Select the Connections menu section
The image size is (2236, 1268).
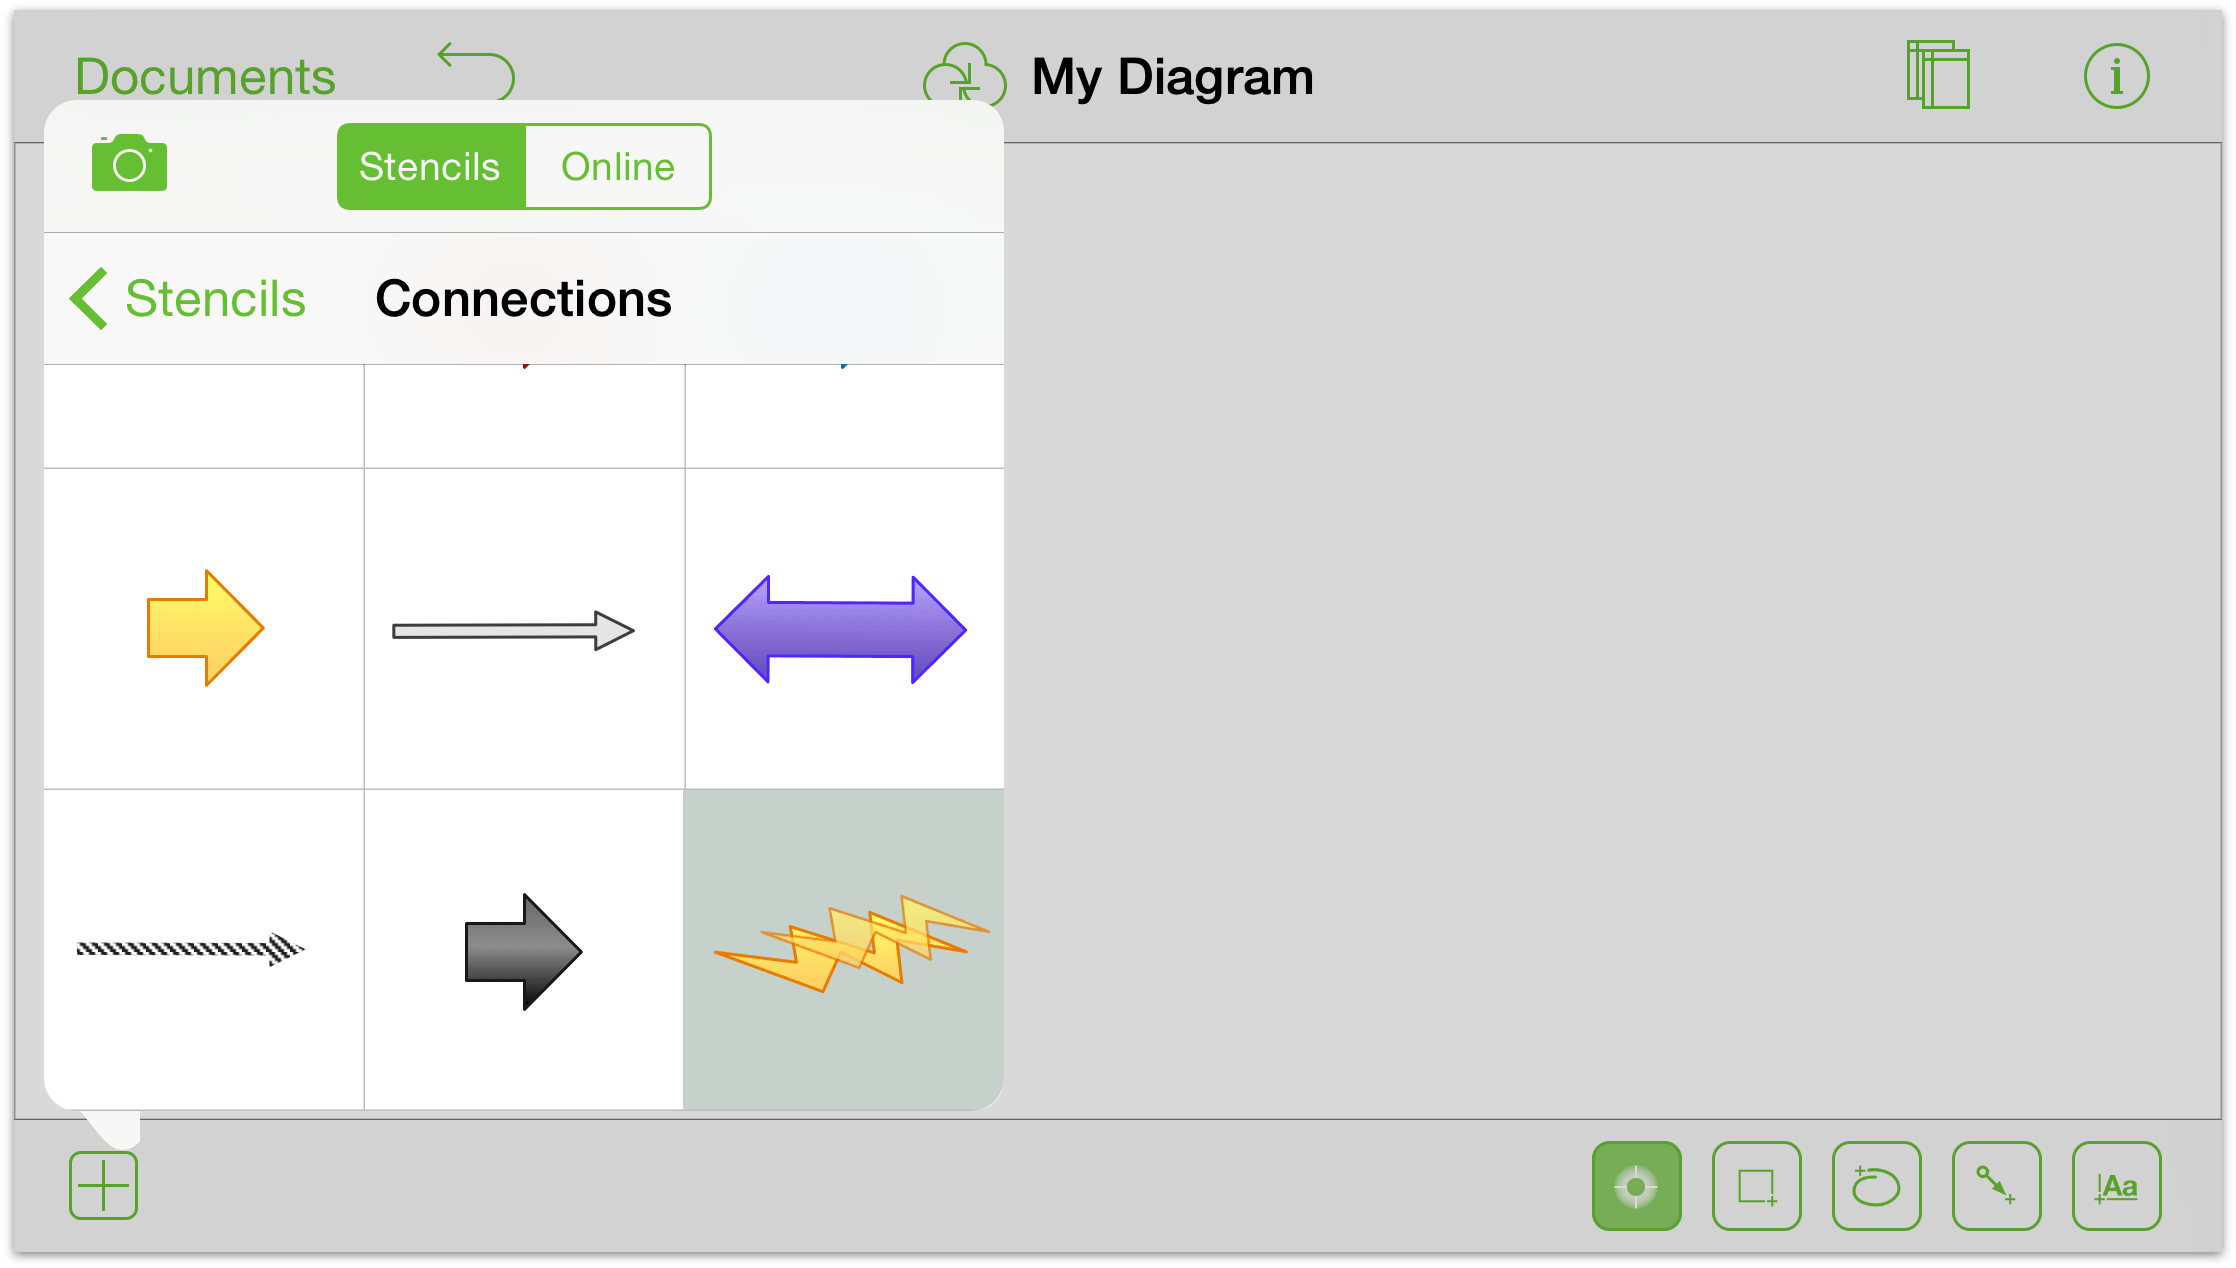(x=522, y=299)
